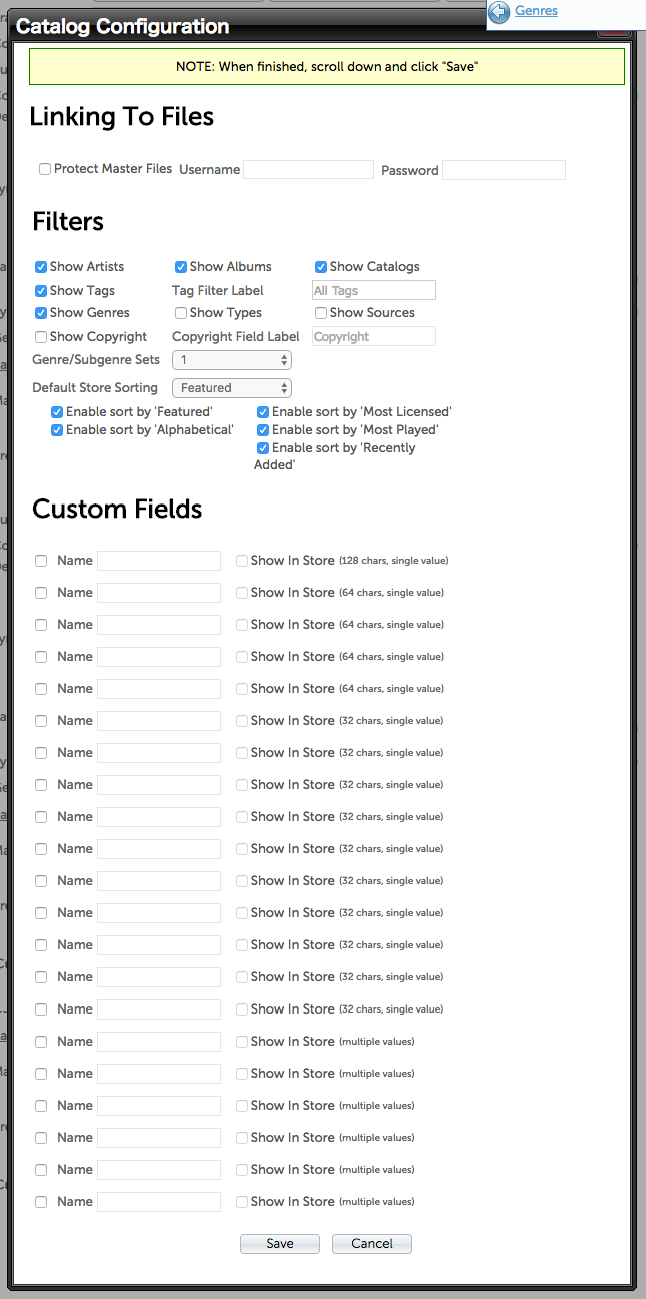This screenshot has width=646, height=1299.
Task: Click the first custom field Name input
Action: (159, 561)
